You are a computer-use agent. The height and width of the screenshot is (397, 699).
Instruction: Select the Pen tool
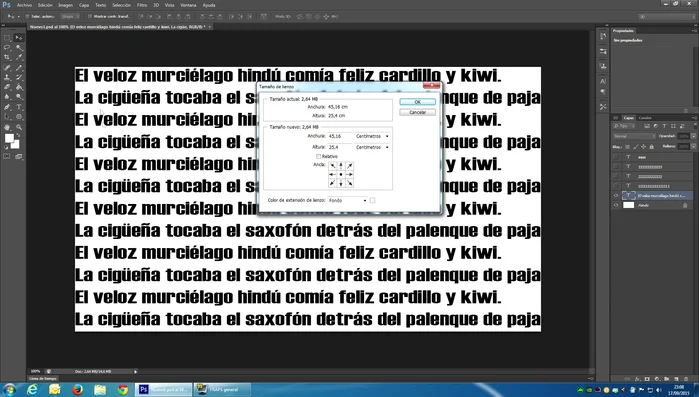(7, 107)
